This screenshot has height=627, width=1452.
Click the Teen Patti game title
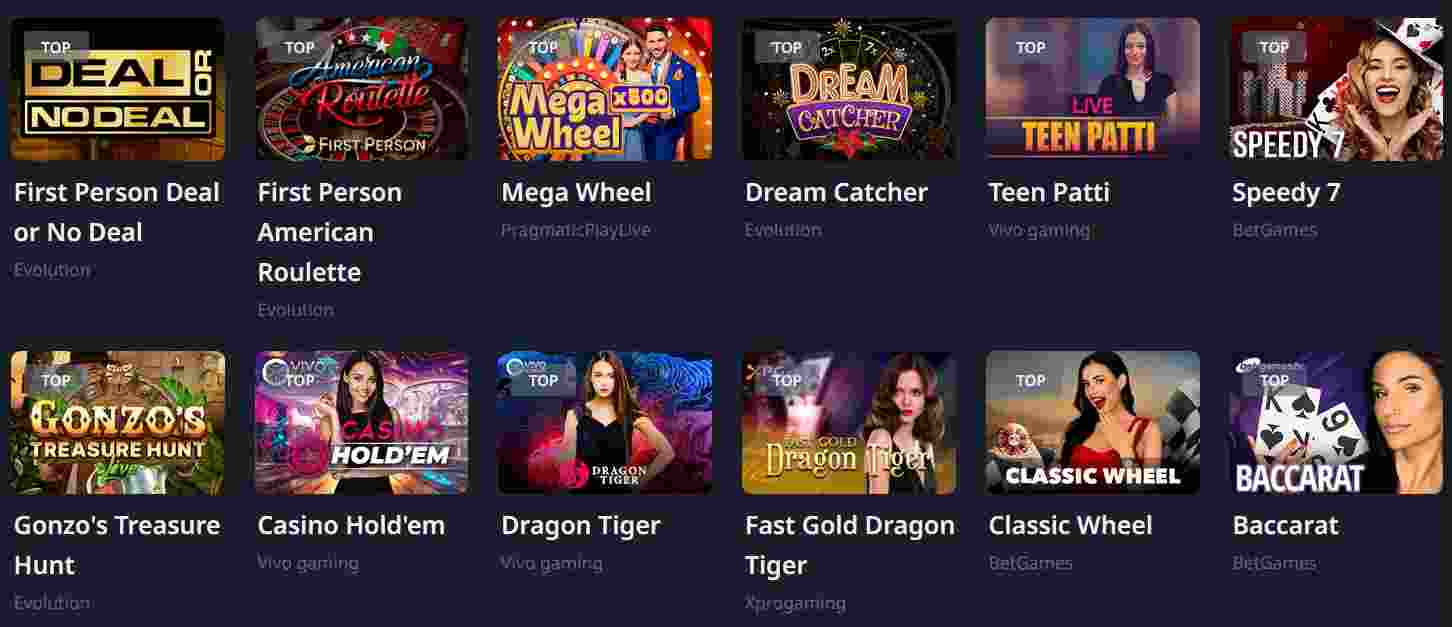tap(1049, 192)
